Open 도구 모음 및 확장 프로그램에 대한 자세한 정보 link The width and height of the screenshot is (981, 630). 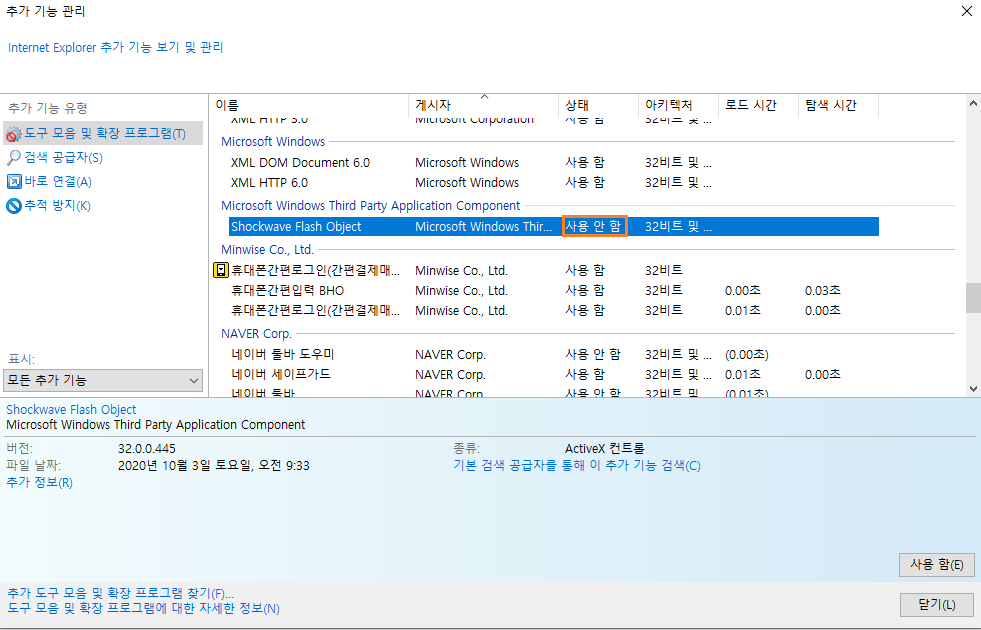(x=143, y=608)
